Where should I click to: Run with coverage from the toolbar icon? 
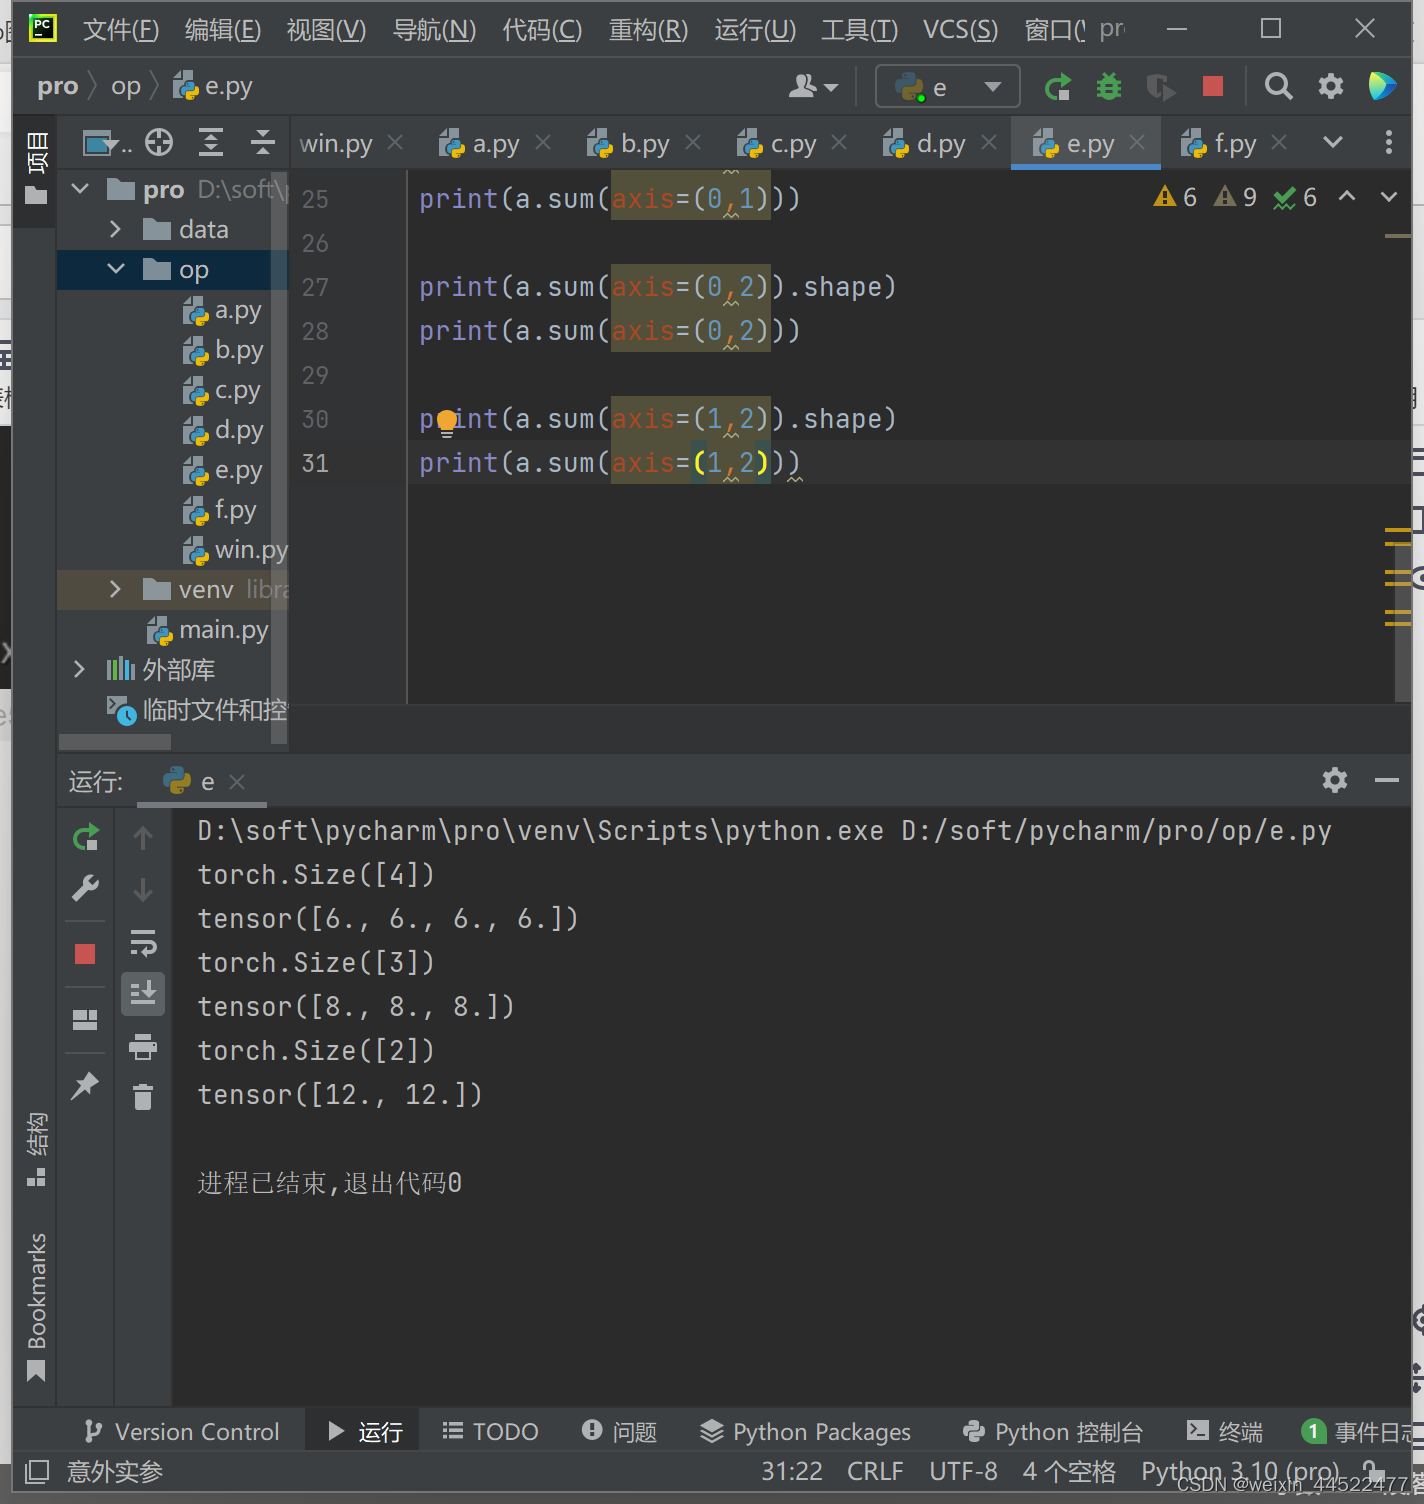[x=1160, y=88]
